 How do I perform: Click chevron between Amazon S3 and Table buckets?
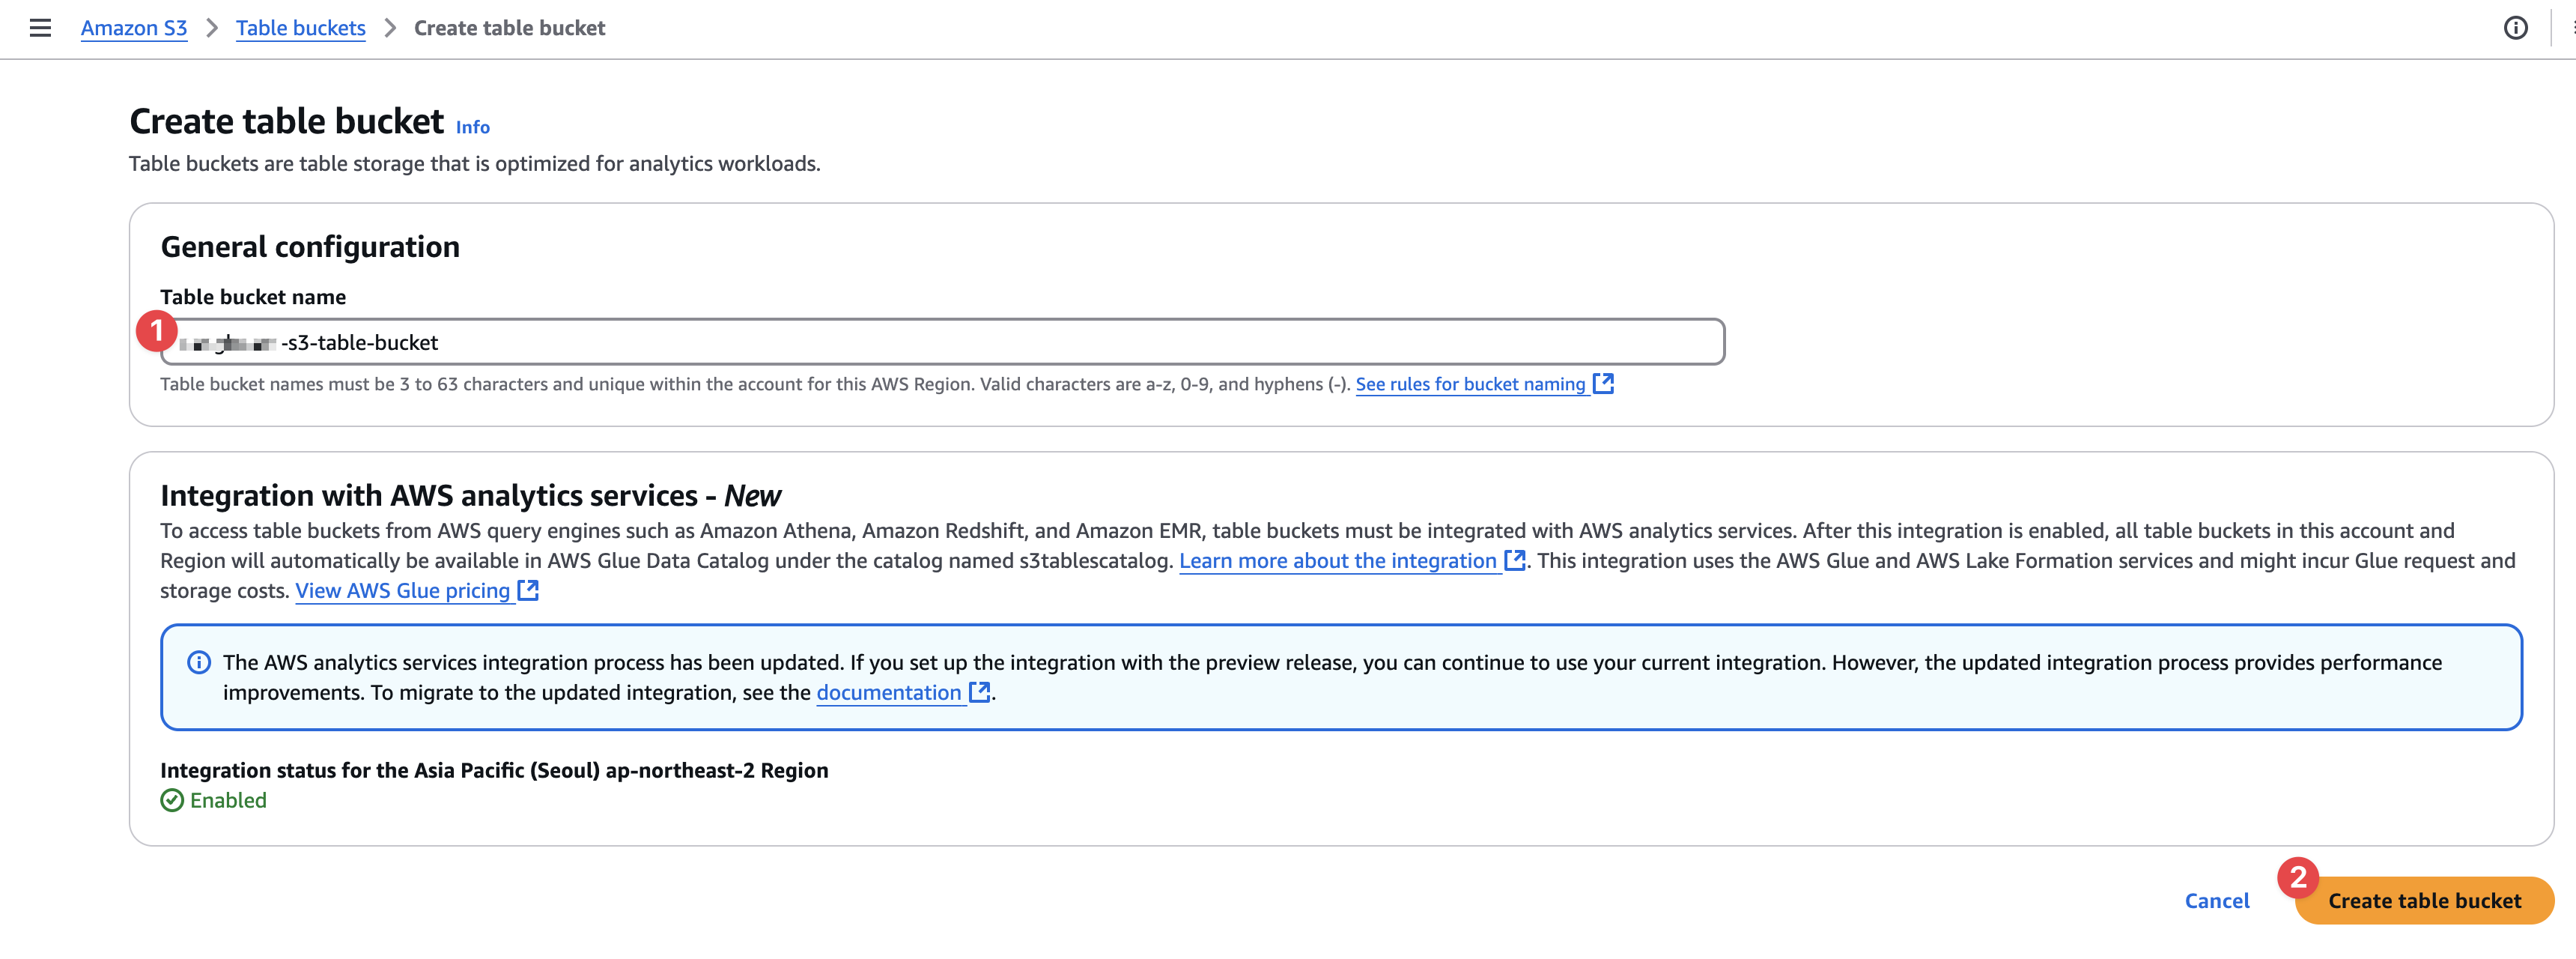tap(212, 28)
